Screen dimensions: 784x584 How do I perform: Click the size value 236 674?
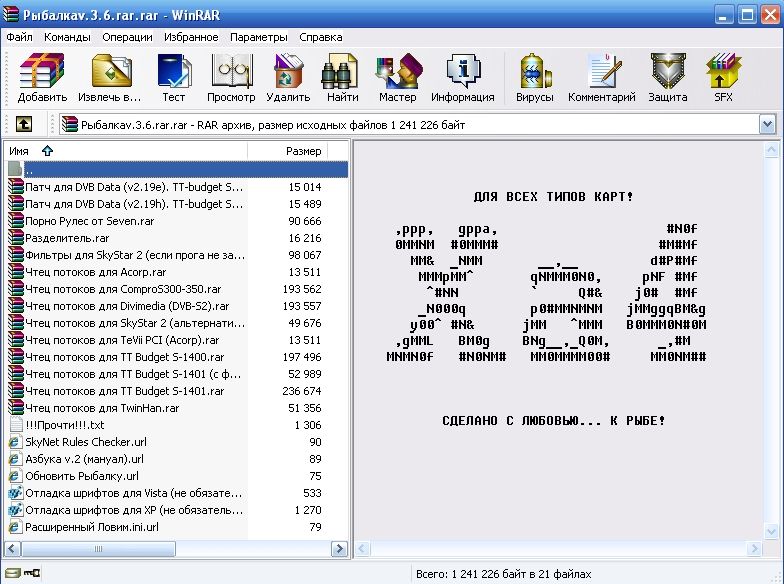302,390
